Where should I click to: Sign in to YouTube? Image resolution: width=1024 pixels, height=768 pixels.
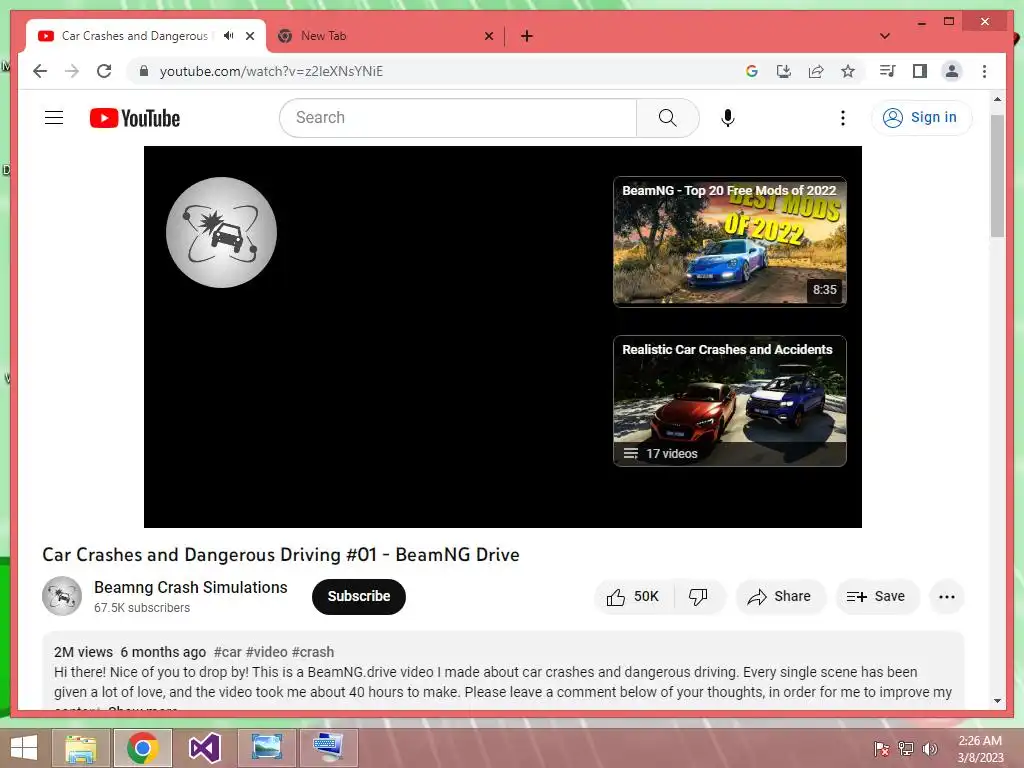coord(921,118)
